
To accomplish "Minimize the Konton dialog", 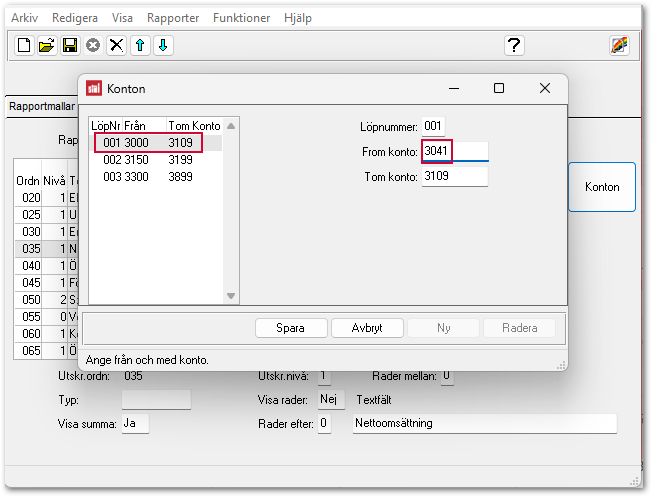I will pos(454,88).
